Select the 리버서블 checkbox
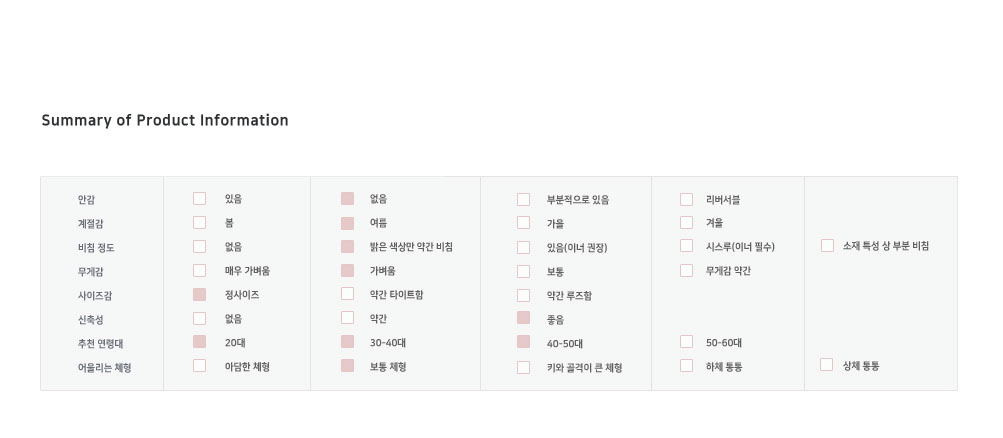The width and height of the screenshot is (1003, 438). pyautogui.click(x=686, y=199)
